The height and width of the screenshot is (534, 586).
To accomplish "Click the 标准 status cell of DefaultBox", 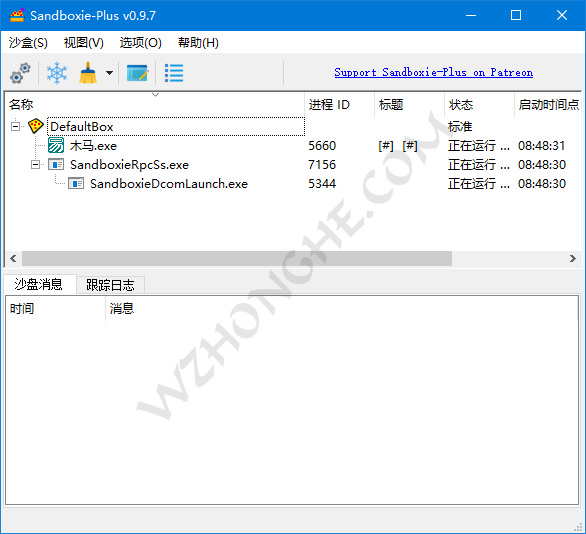I will coord(460,126).
